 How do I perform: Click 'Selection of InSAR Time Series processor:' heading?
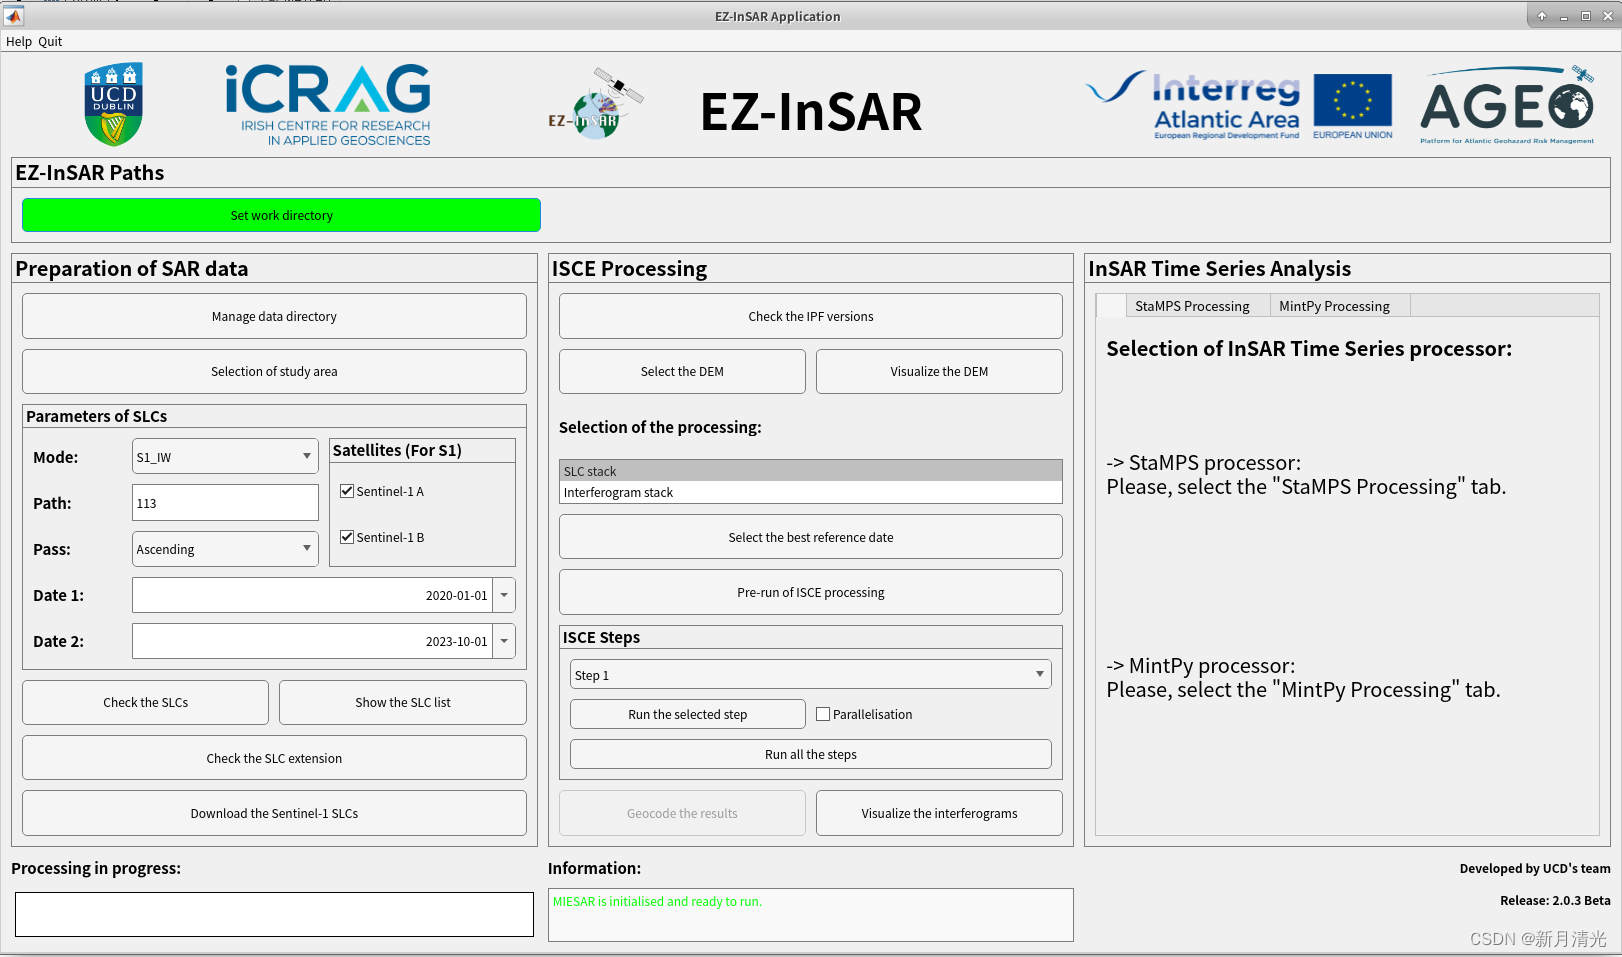[x=1309, y=349]
